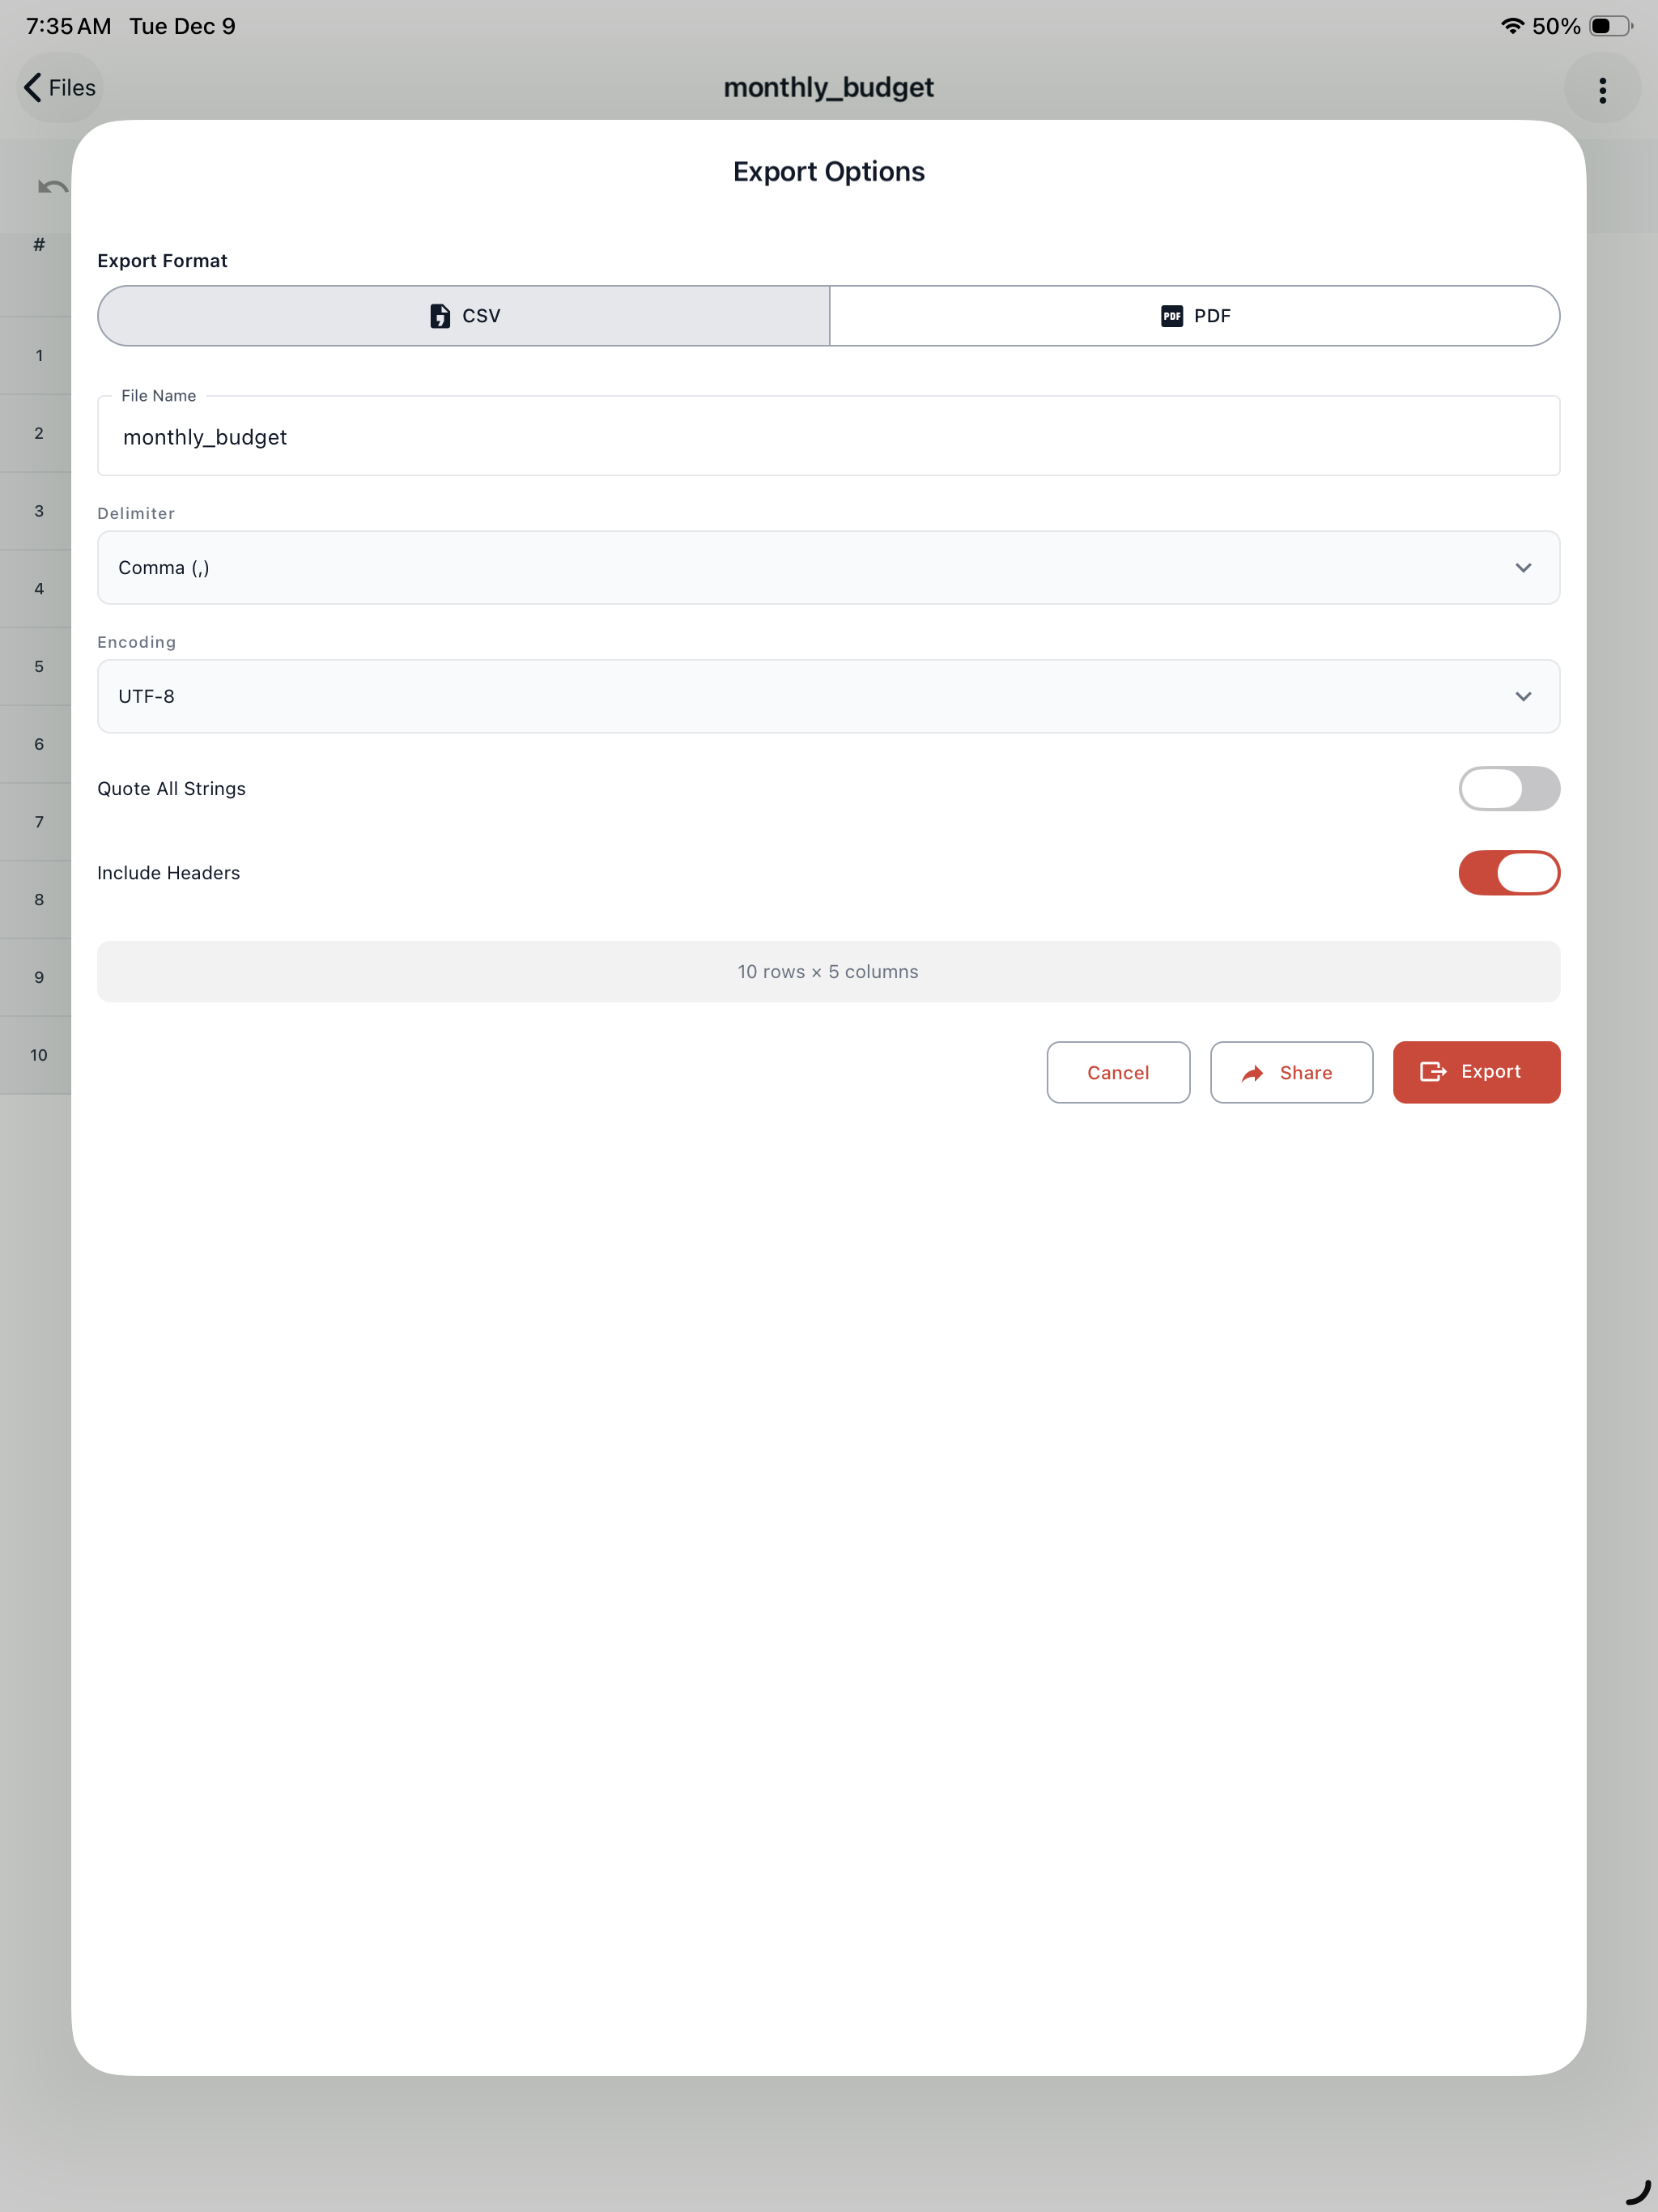Tap the Delimiter chevron arrow
Viewport: 1658px width, 2212px height.
tap(1523, 568)
